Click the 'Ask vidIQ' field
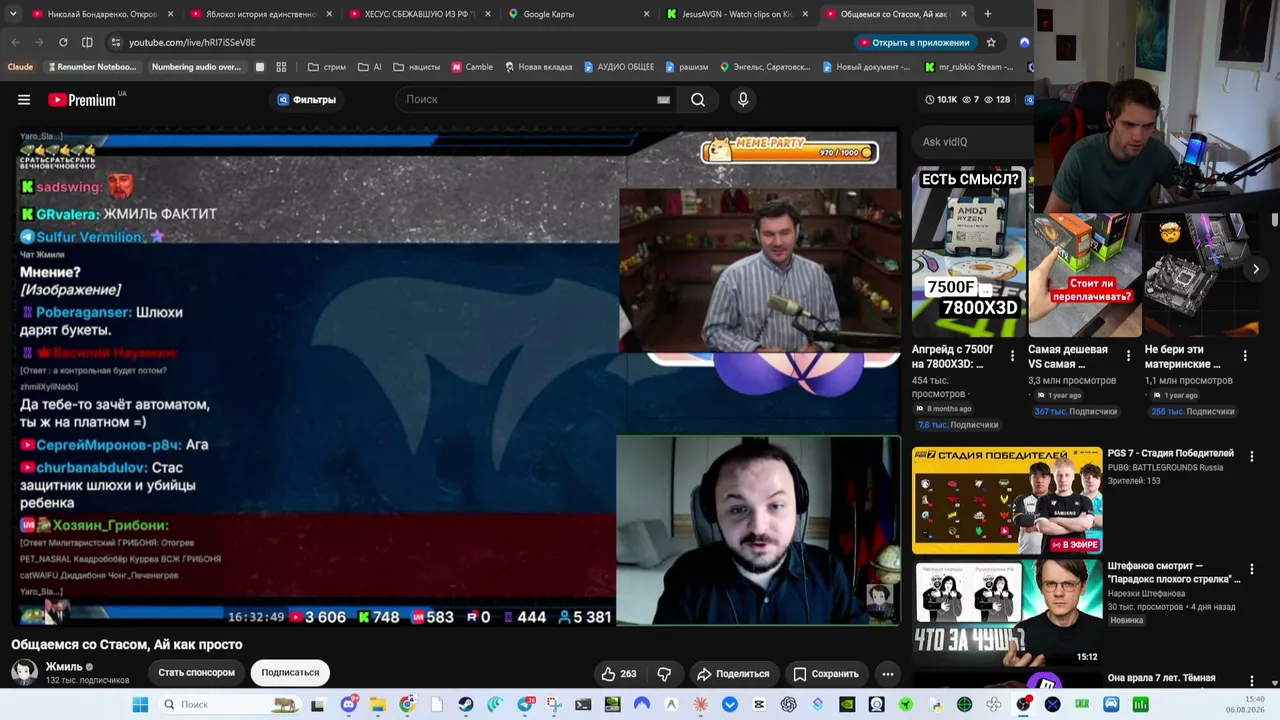 point(972,142)
